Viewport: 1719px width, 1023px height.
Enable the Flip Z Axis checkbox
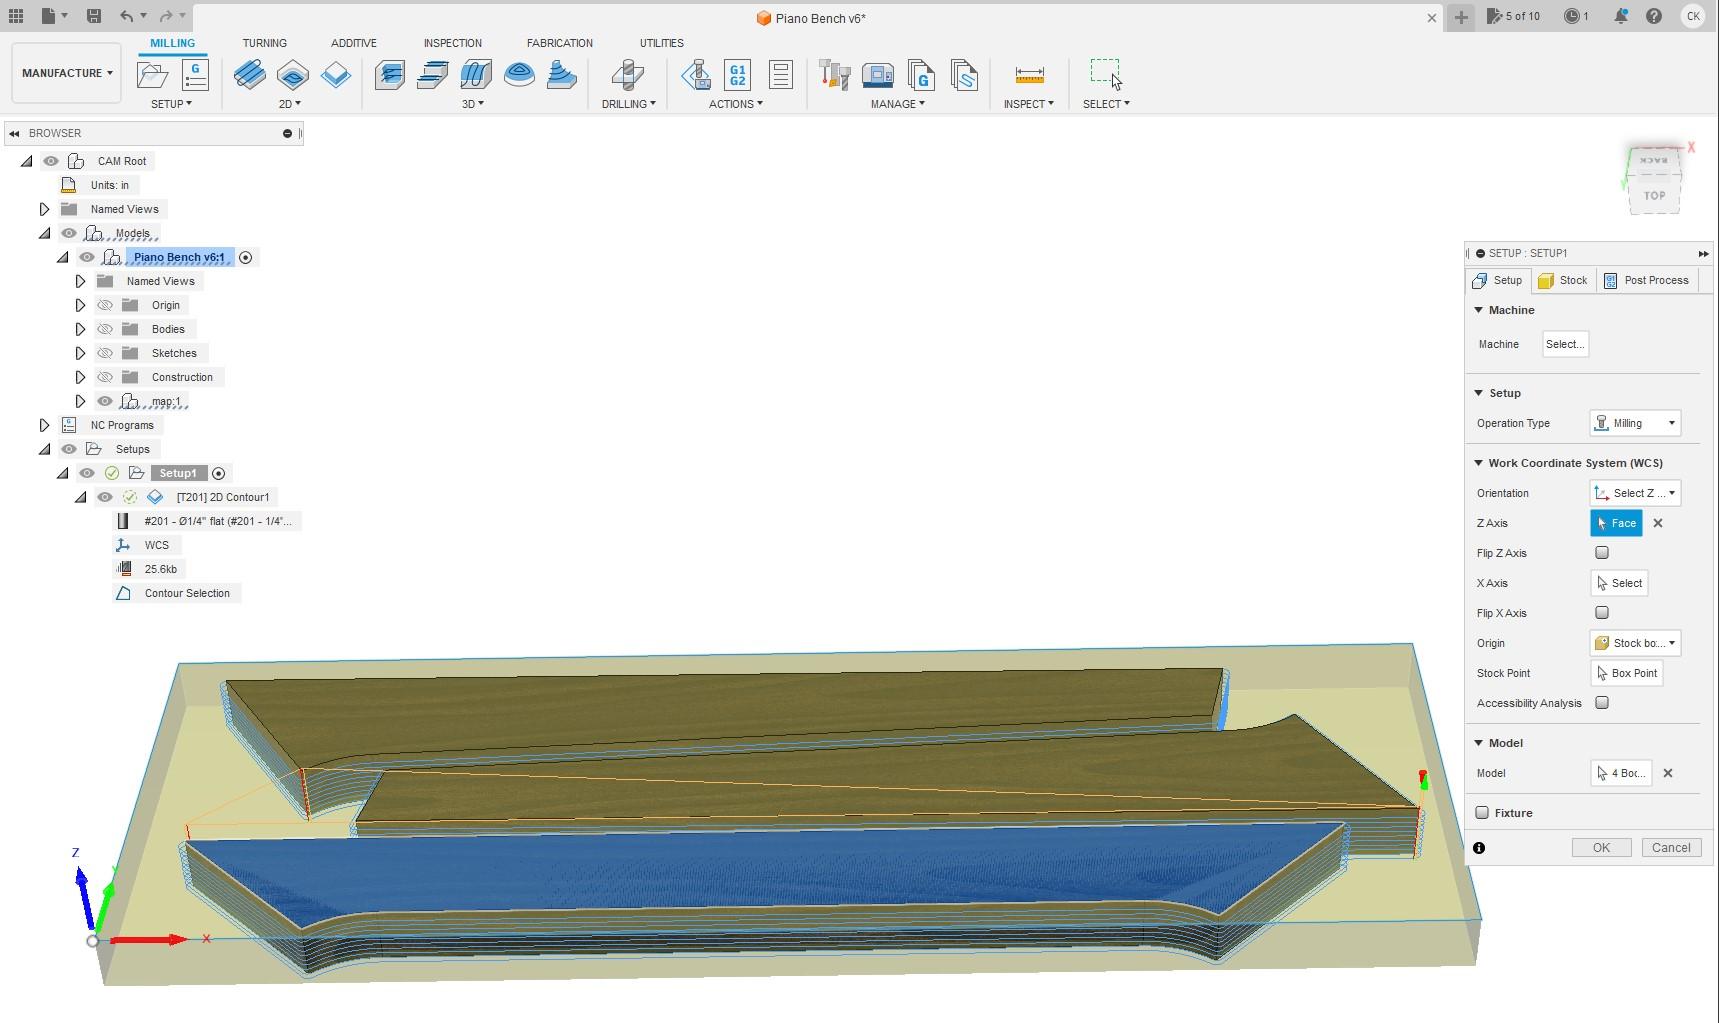coord(1601,553)
